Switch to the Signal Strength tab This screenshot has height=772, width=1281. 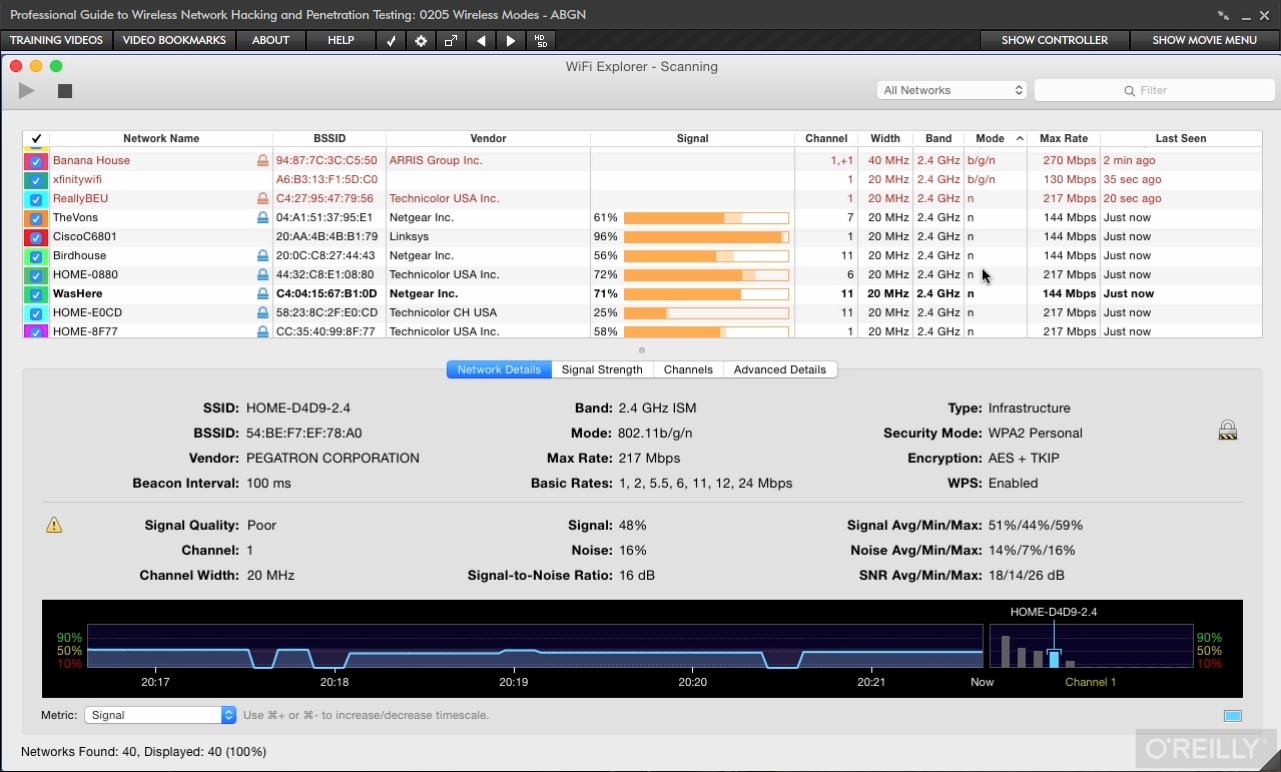click(x=602, y=369)
